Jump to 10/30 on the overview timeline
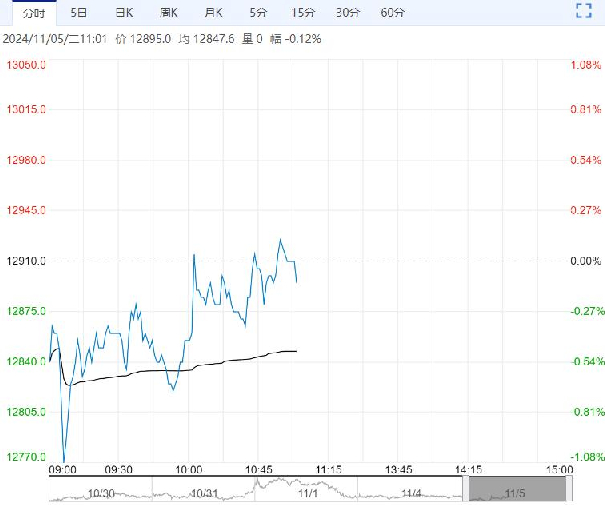The height and width of the screenshot is (505, 605). point(101,493)
